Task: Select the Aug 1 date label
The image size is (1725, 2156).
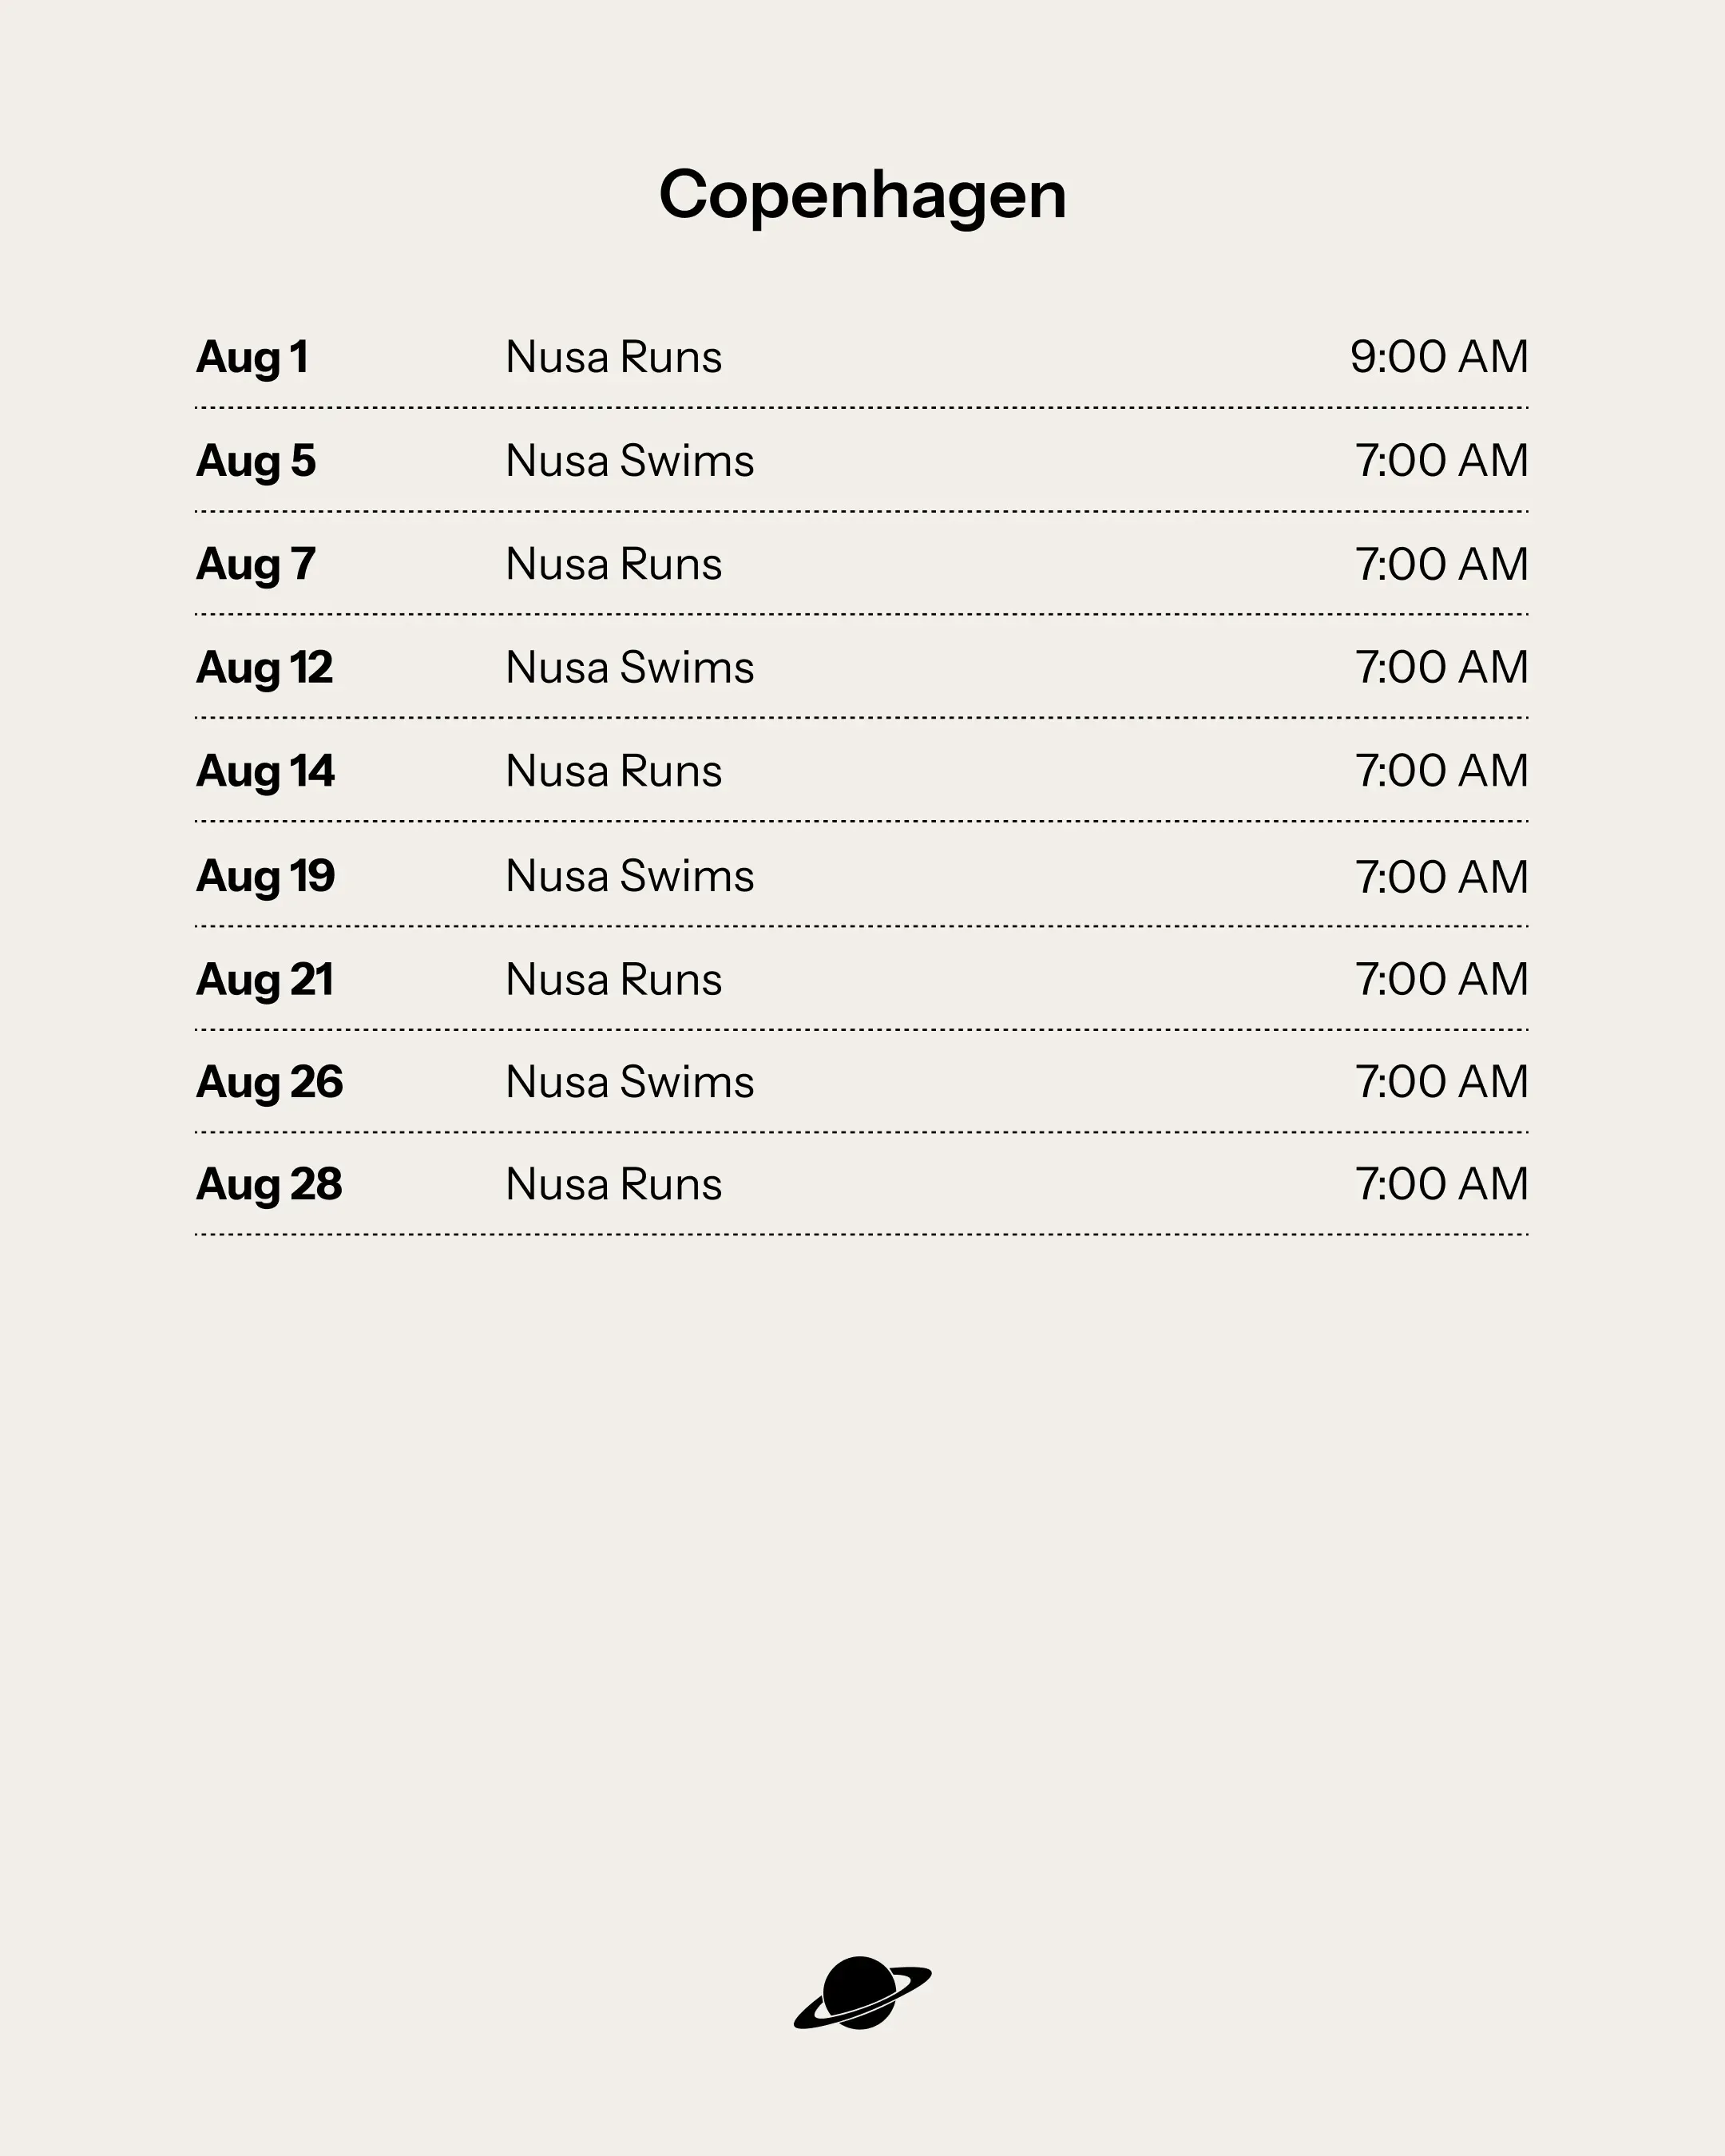Action: click(252, 358)
